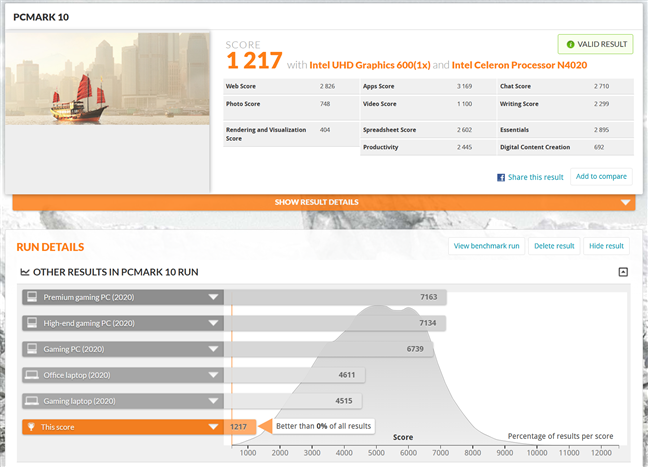Click desktop icon on Premium gaming PC row
This screenshot has width=648, height=467.
[32, 297]
